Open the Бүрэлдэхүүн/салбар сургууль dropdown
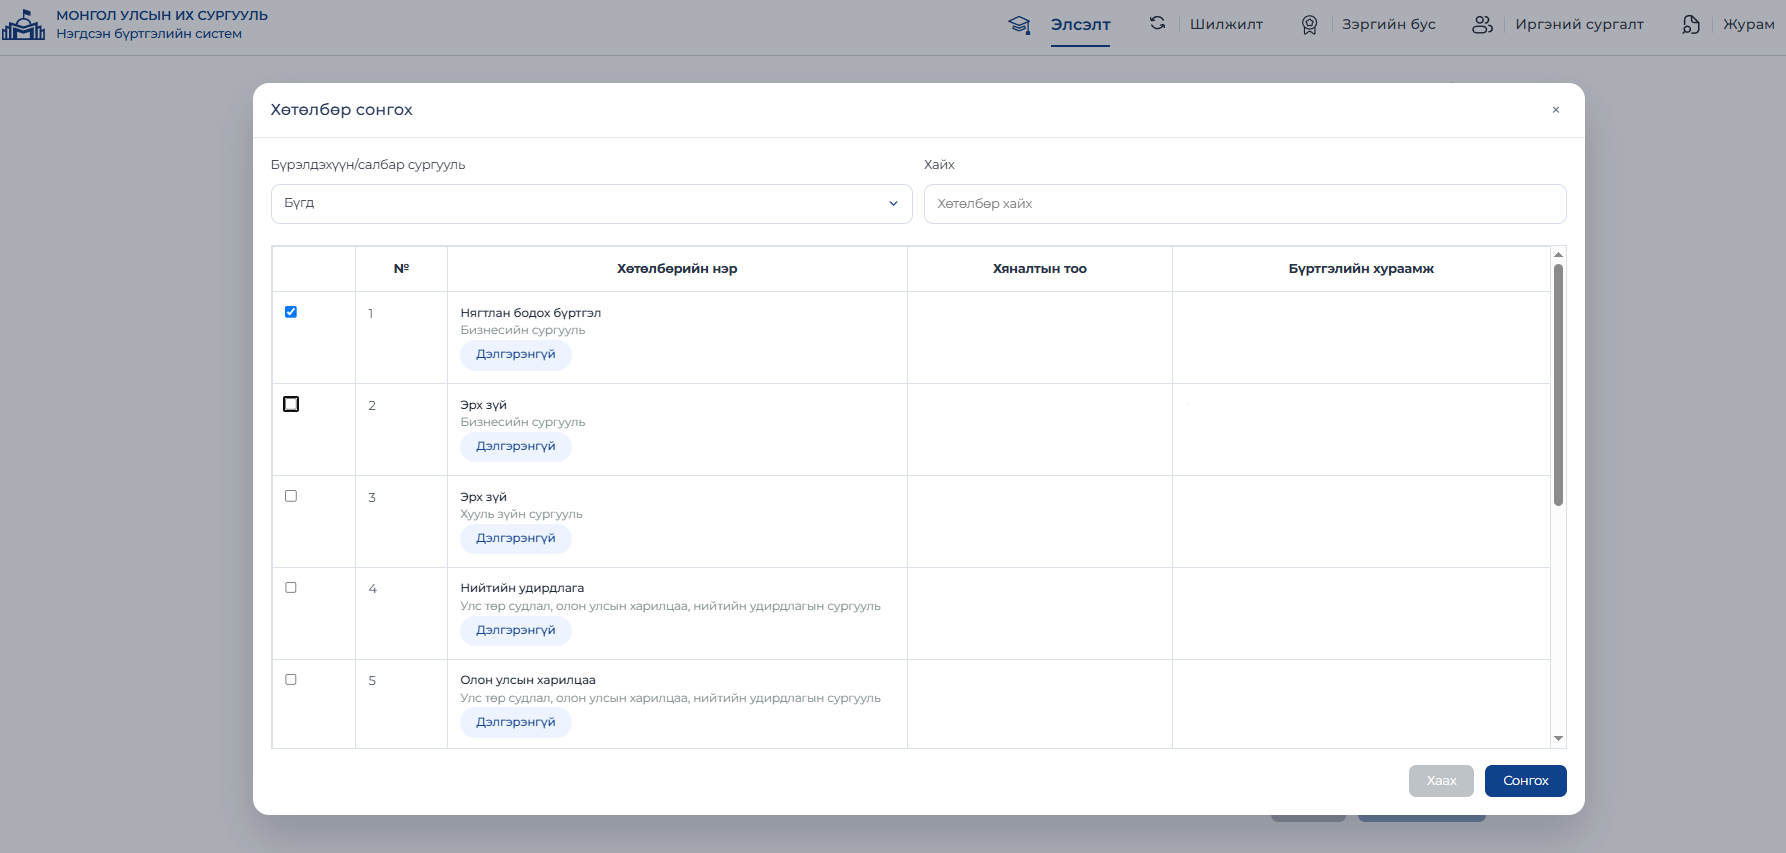Viewport: 1786px width, 853px height. click(x=591, y=203)
